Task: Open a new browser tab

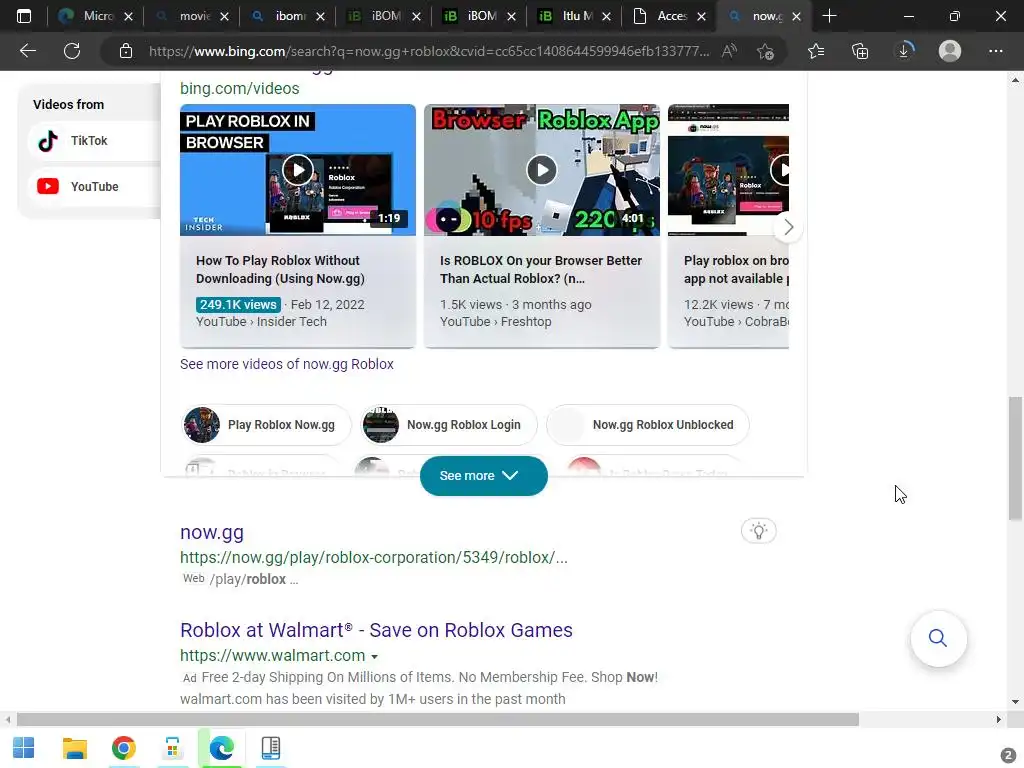Action: click(829, 16)
